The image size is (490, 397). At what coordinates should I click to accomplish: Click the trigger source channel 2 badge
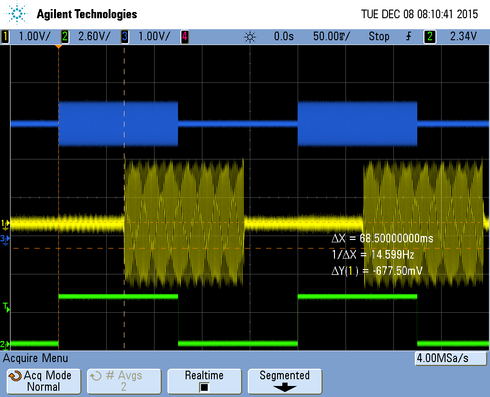[x=430, y=36]
